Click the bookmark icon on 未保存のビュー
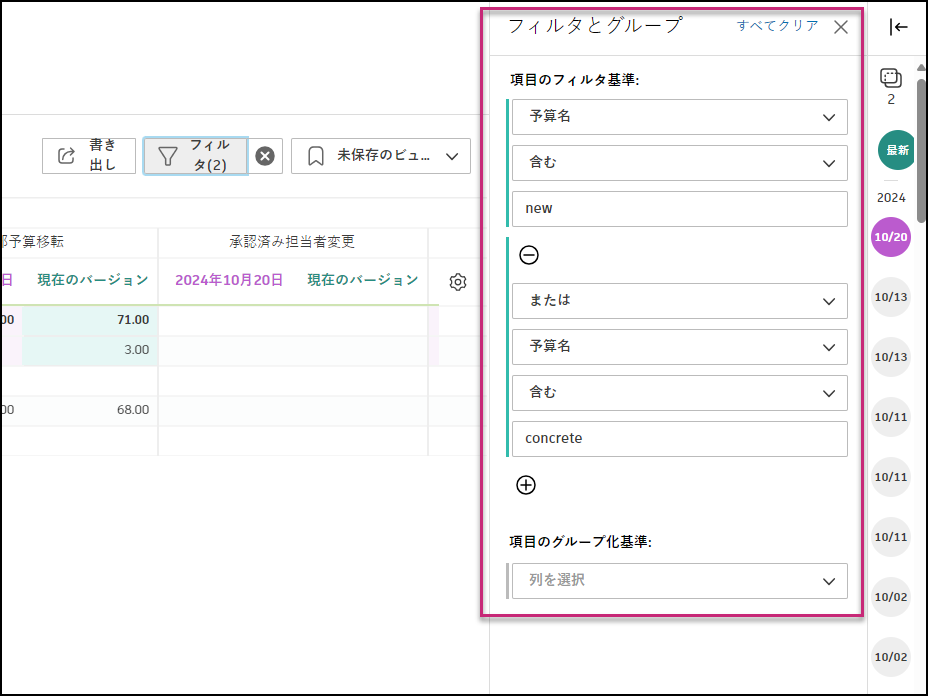This screenshot has width=928, height=696. tap(313, 156)
